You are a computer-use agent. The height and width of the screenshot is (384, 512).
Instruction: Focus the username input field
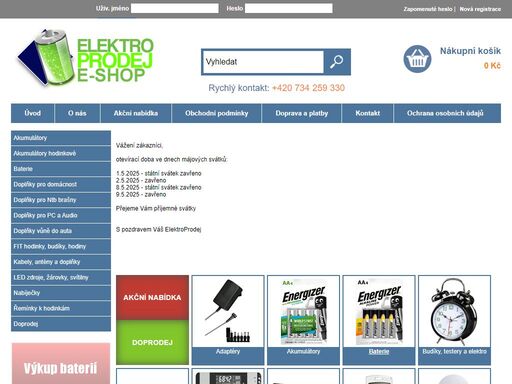point(175,8)
